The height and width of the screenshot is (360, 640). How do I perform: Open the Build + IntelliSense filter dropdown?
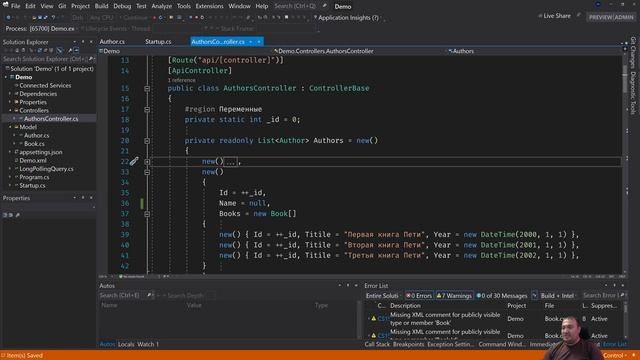point(558,296)
